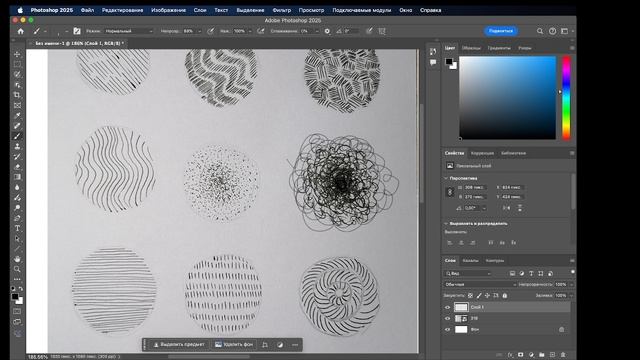The image size is (640, 360).
Task: Select the Eraser tool
Action: click(x=17, y=167)
